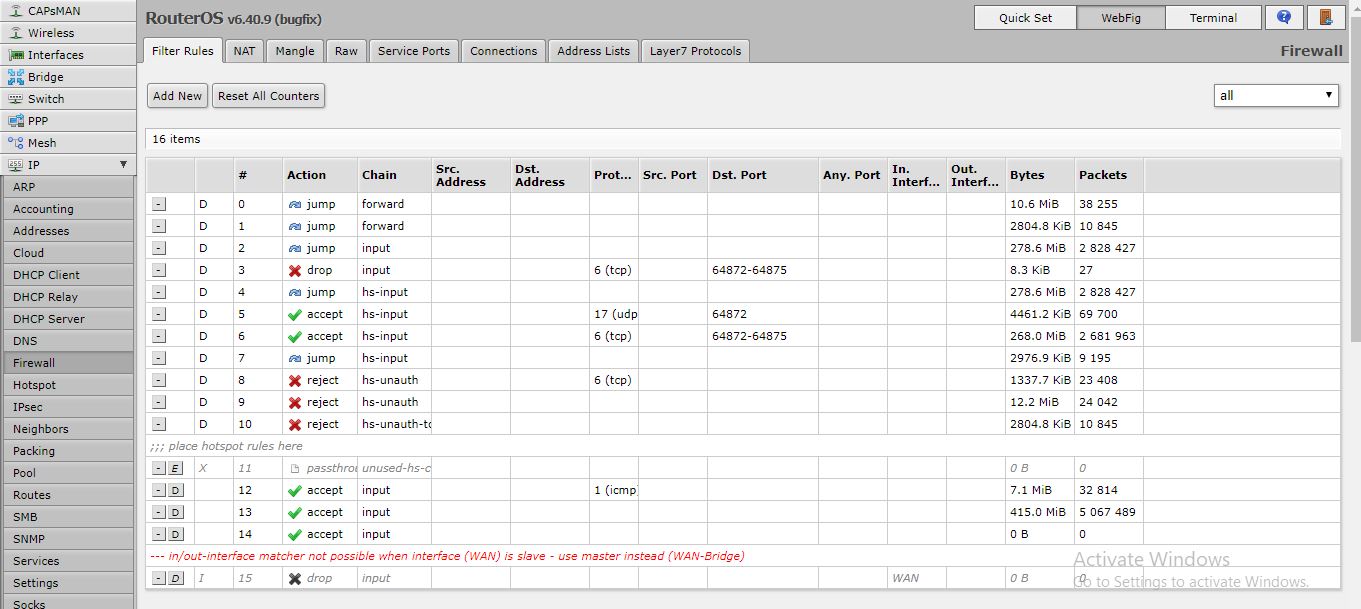Enable rule 11 with the E button
This screenshot has width=1361, height=609.
tap(175, 468)
